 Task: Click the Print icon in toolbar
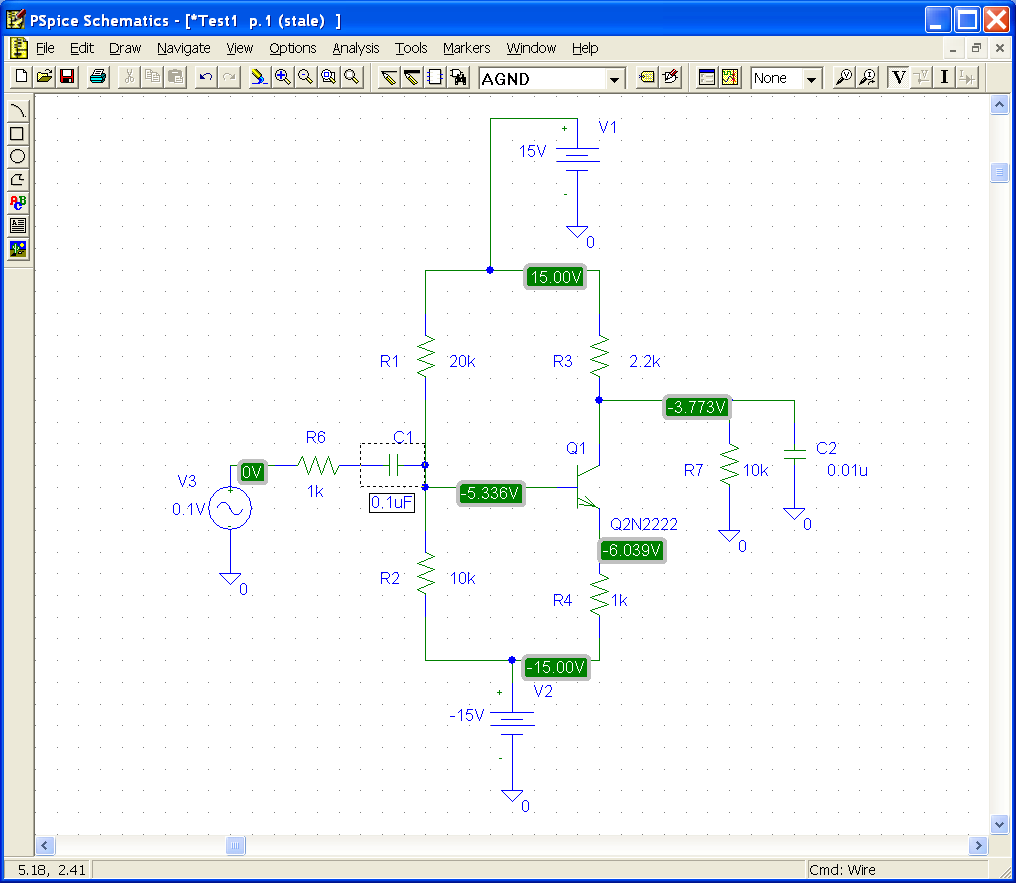point(98,77)
